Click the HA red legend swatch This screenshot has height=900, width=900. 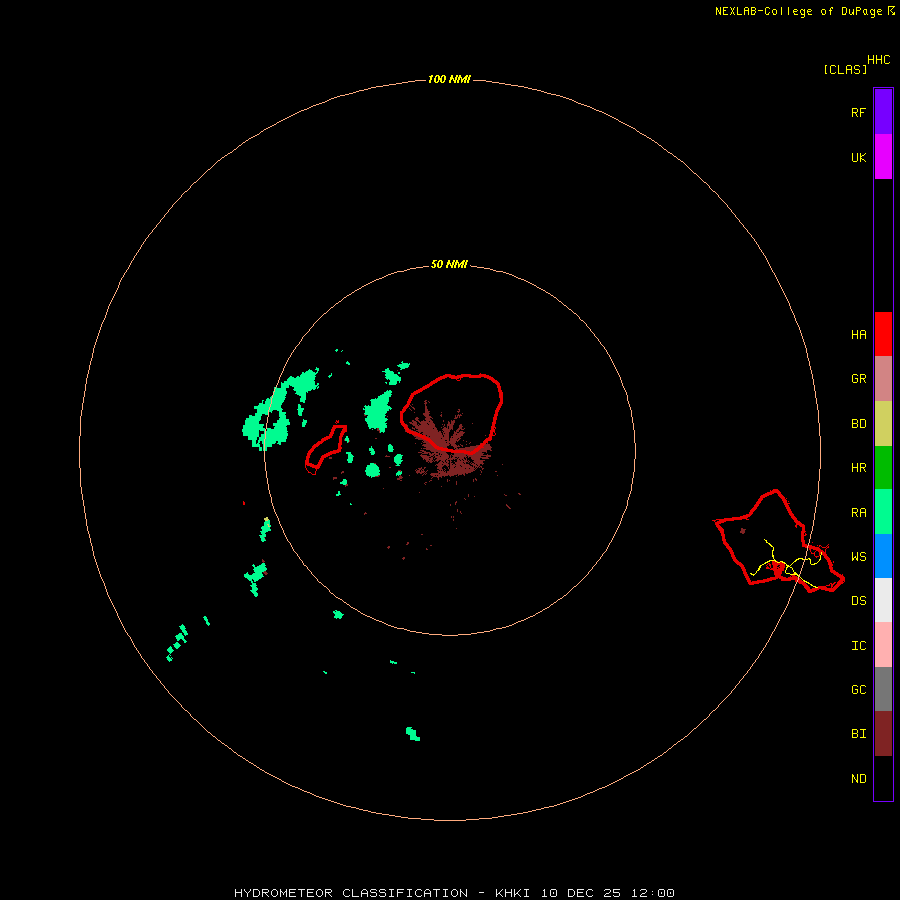tap(883, 334)
